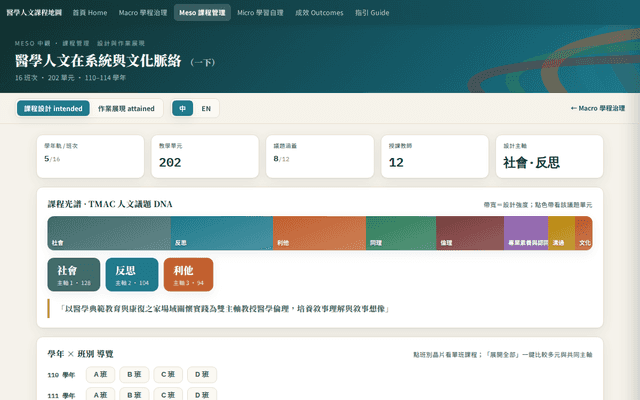Open the 成效 Outcomes nav item
This screenshot has width=640, height=400.
click(319, 13)
